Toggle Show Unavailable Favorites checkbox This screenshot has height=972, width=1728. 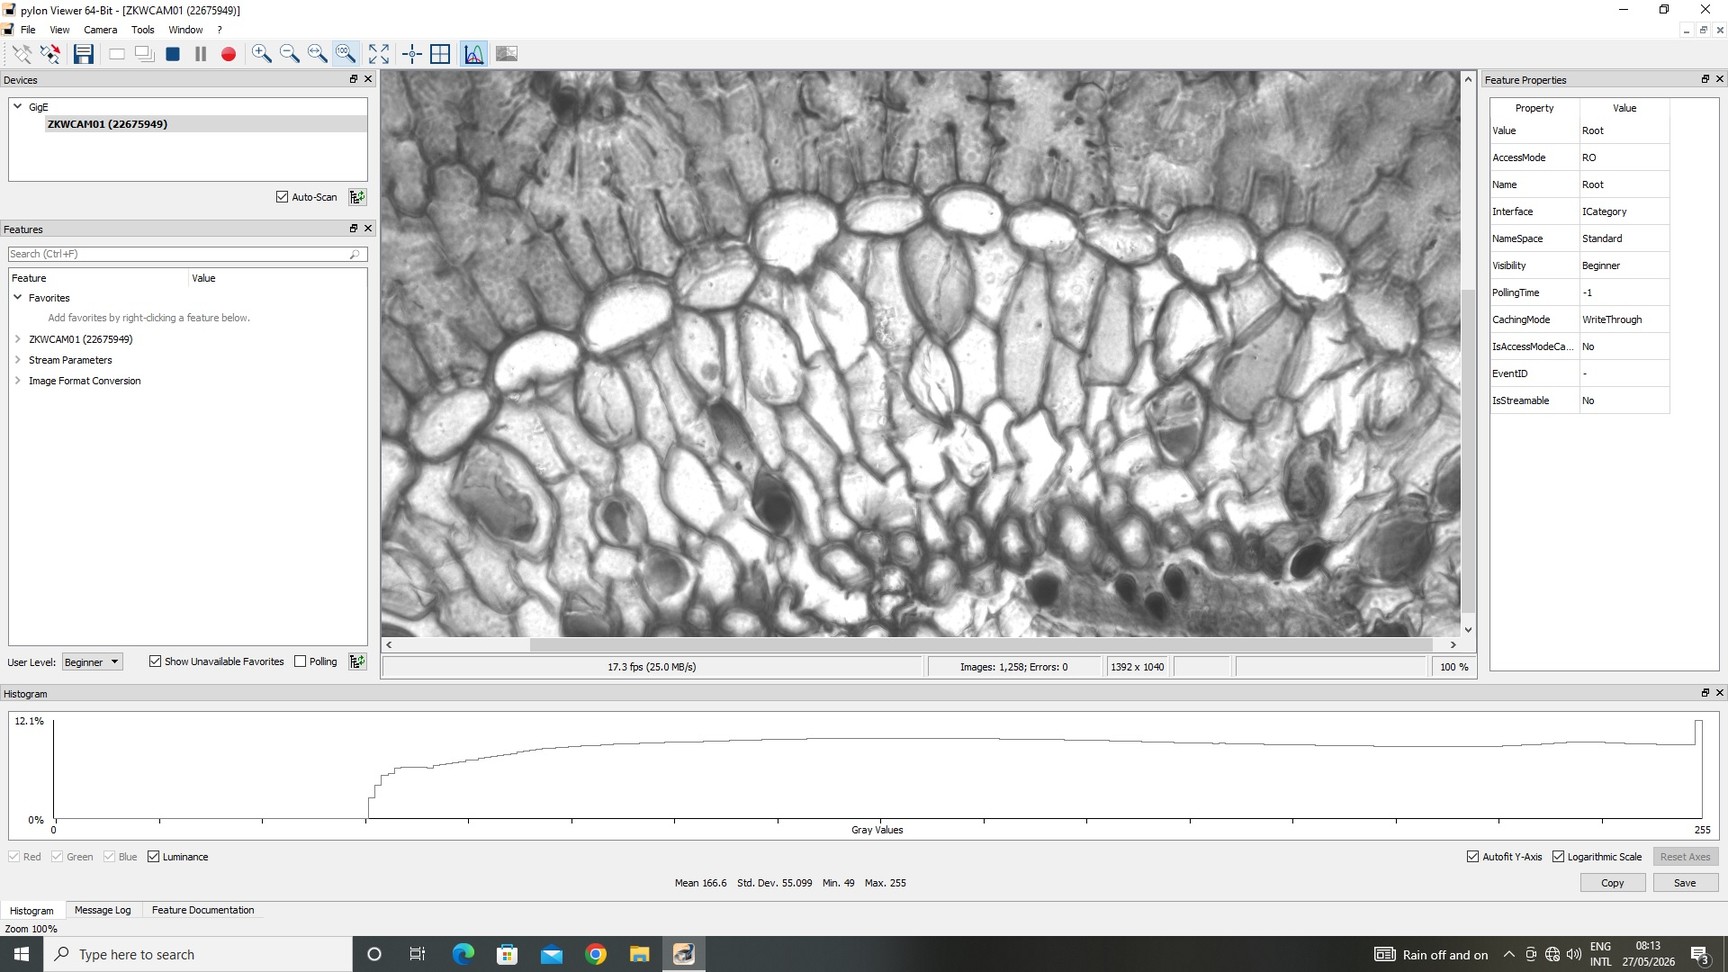pos(155,661)
